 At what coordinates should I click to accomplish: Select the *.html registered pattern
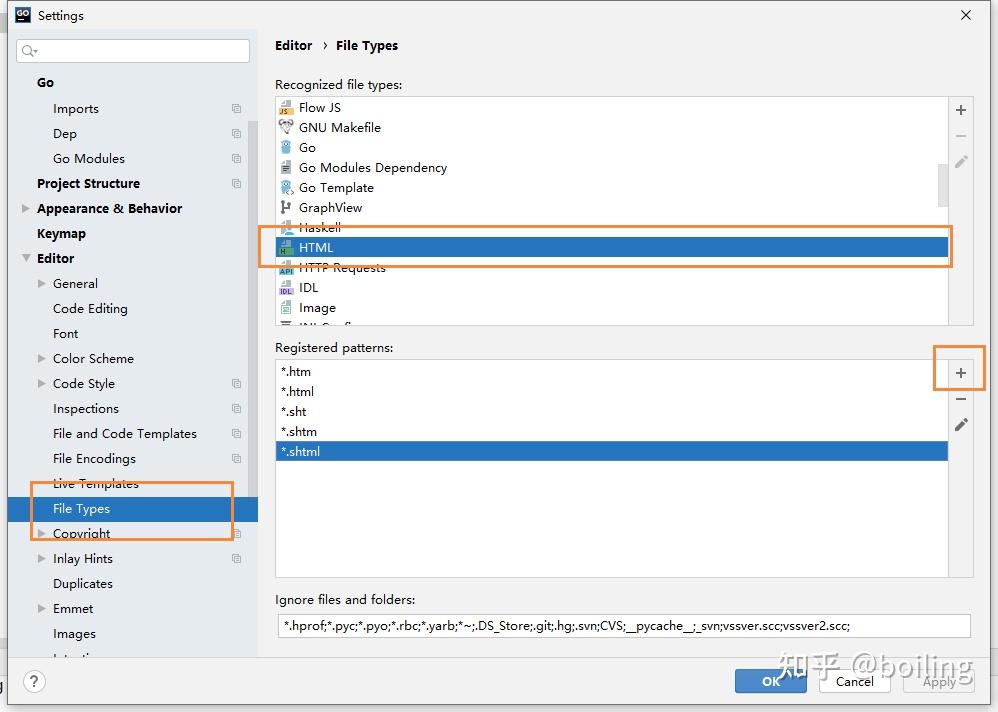[x=612, y=391]
